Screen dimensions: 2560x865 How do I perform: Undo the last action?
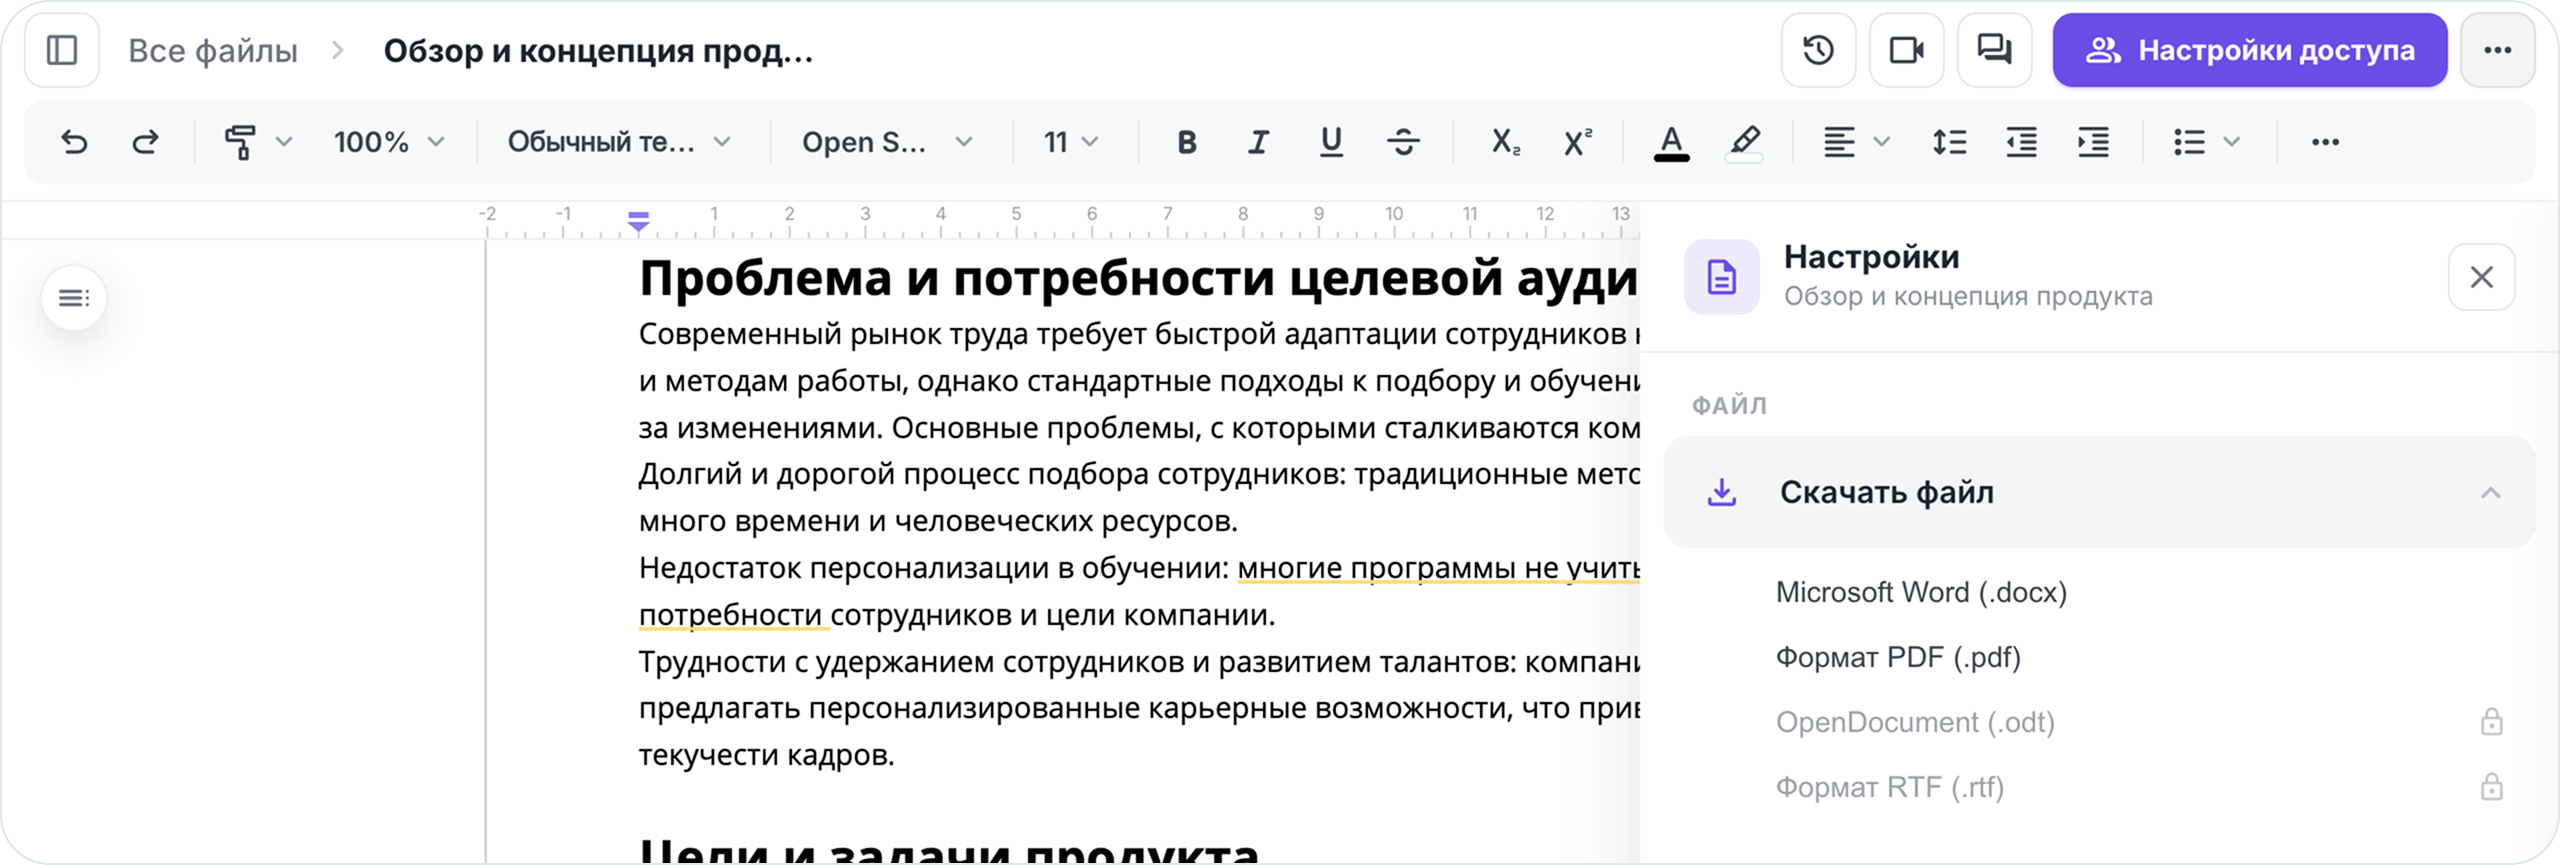point(74,142)
